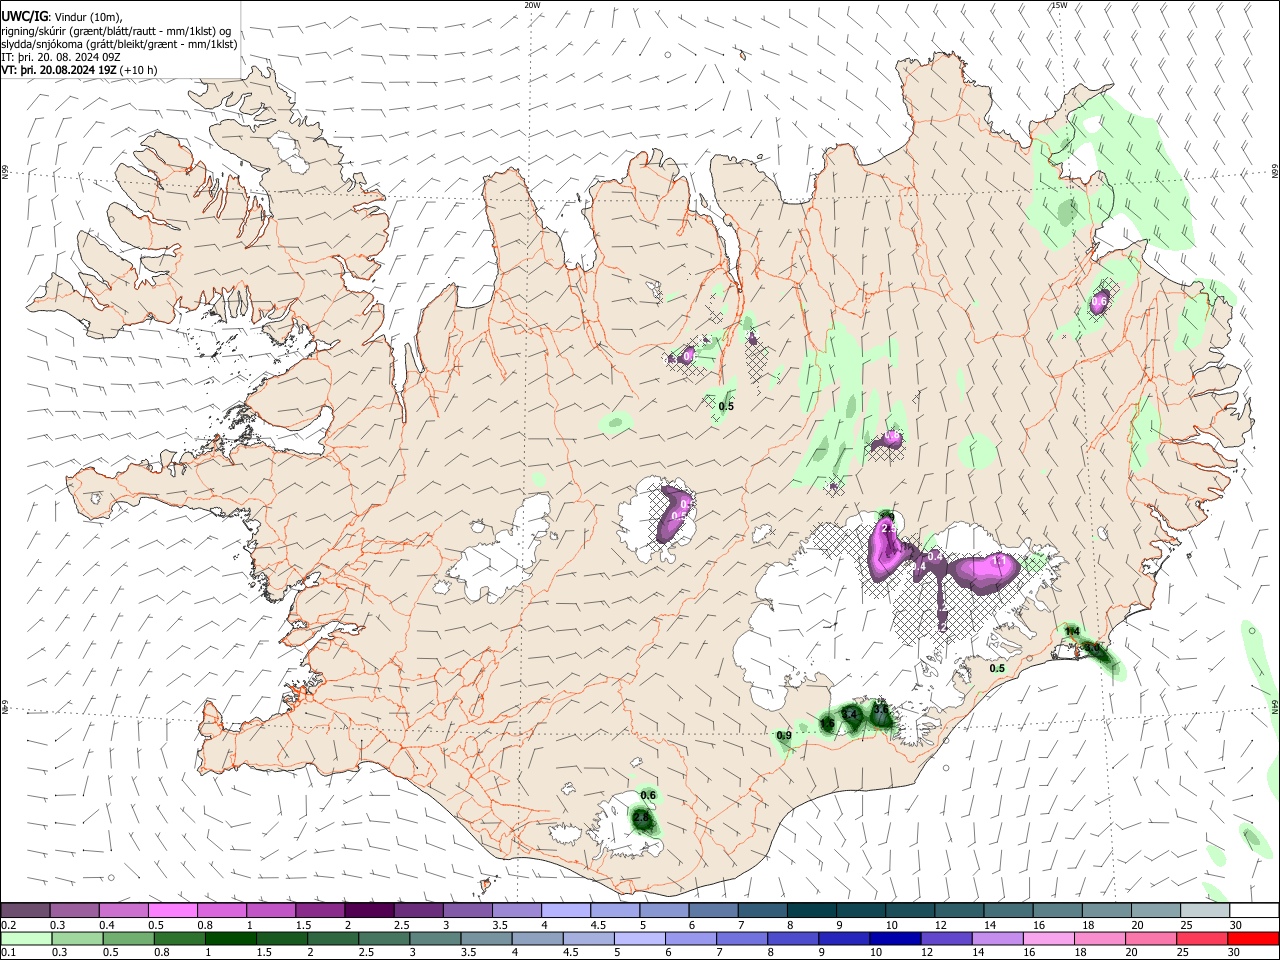Image resolution: width=1280 pixels, height=960 pixels.
Task: Select the light pink 0.5 swatch in the upper scale
Action: (x=173, y=910)
